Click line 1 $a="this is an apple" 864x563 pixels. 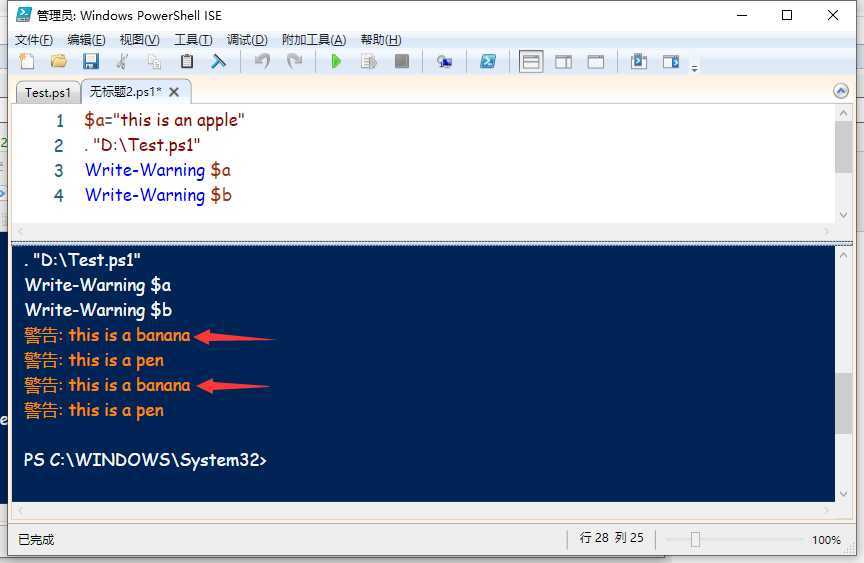(x=164, y=120)
